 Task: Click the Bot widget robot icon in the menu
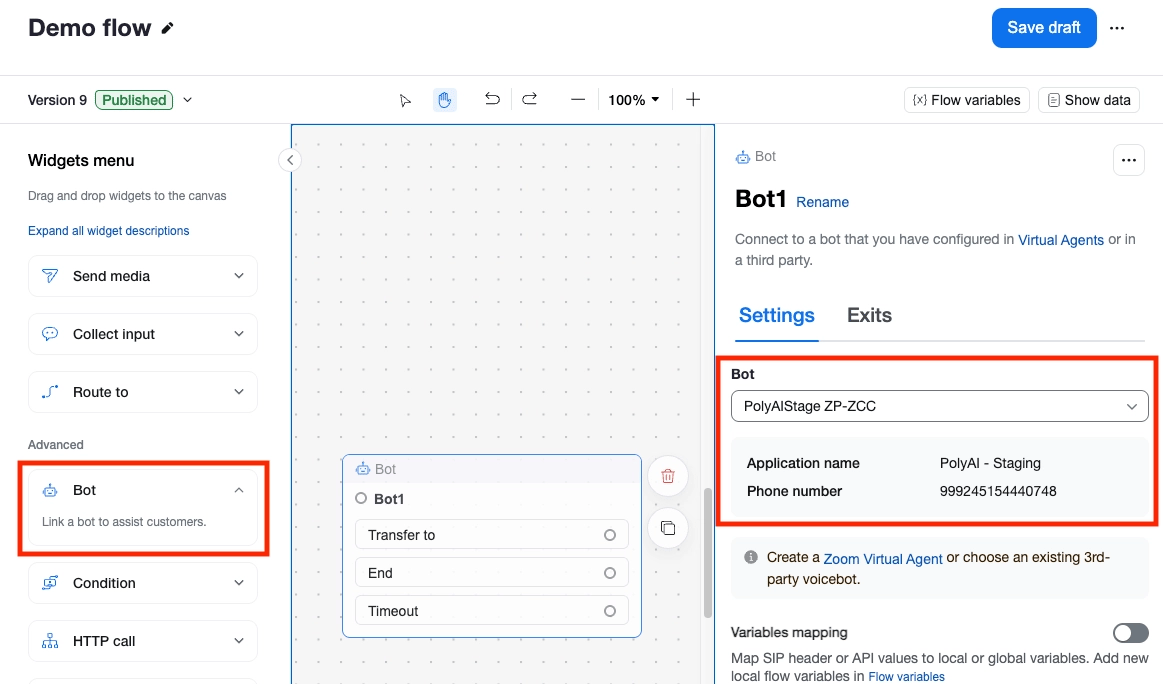(x=50, y=490)
